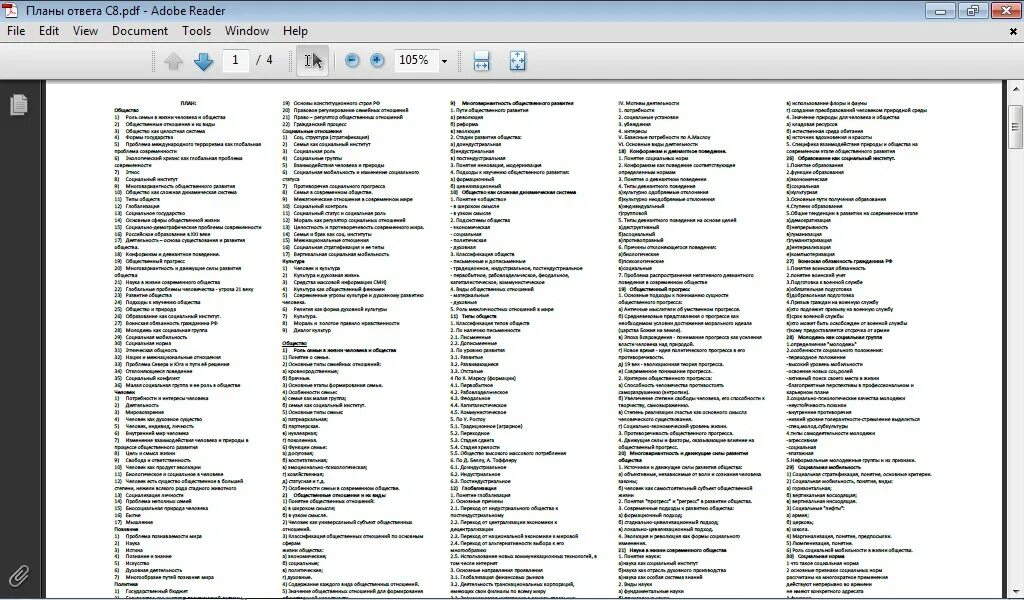
Task: Click the line "Гражданский процесс"
Action: click(319, 124)
